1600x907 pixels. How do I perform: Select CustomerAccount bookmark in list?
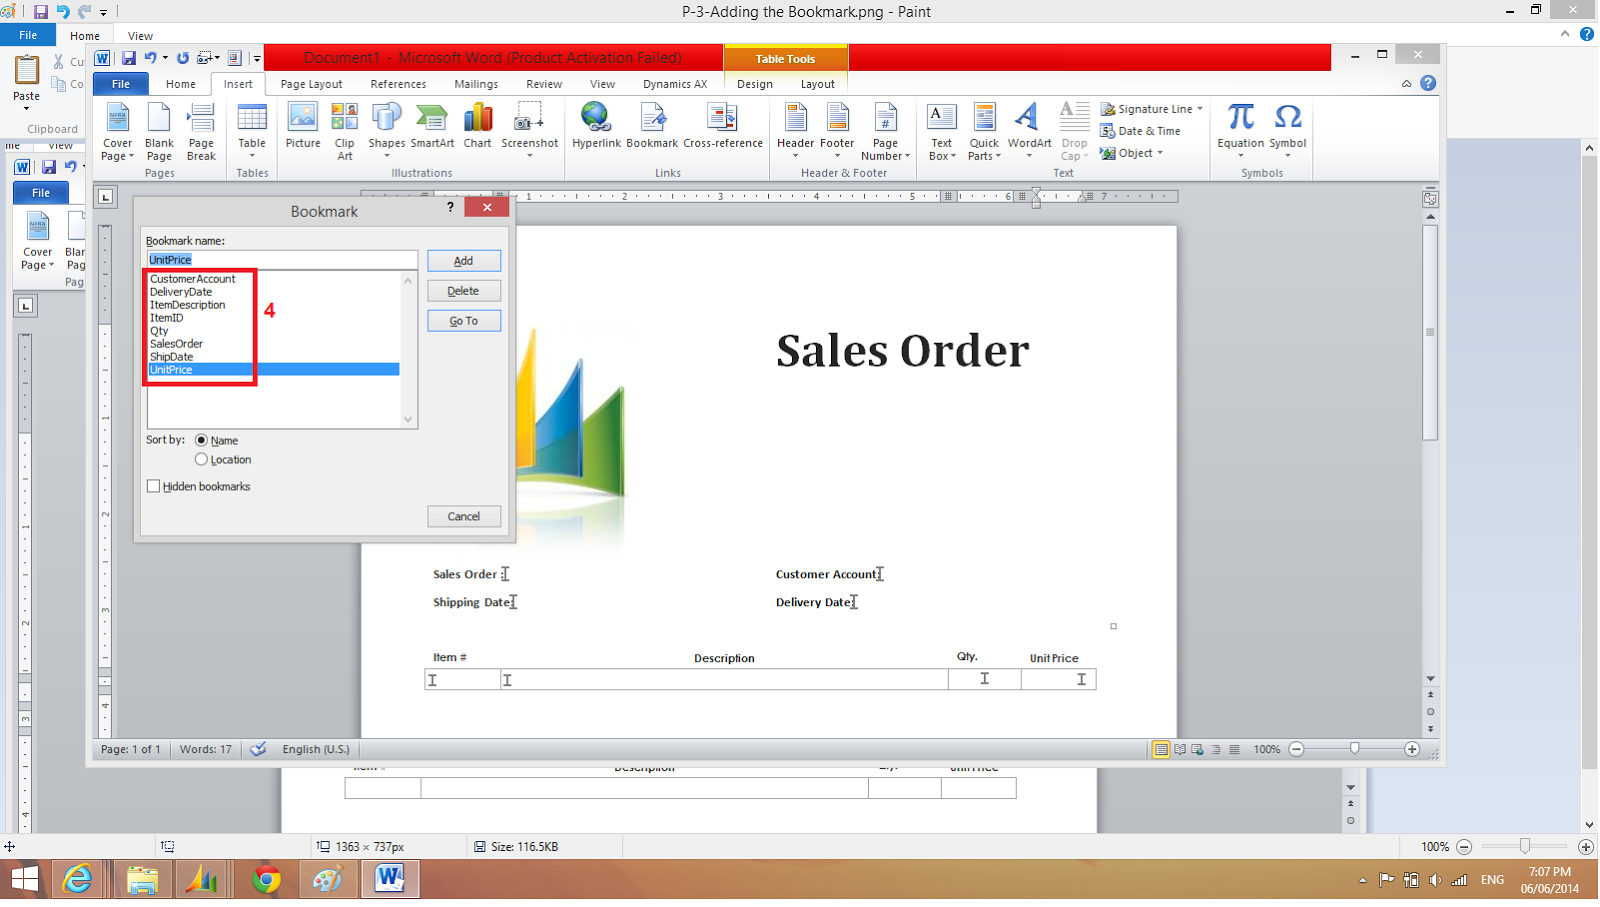click(193, 279)
